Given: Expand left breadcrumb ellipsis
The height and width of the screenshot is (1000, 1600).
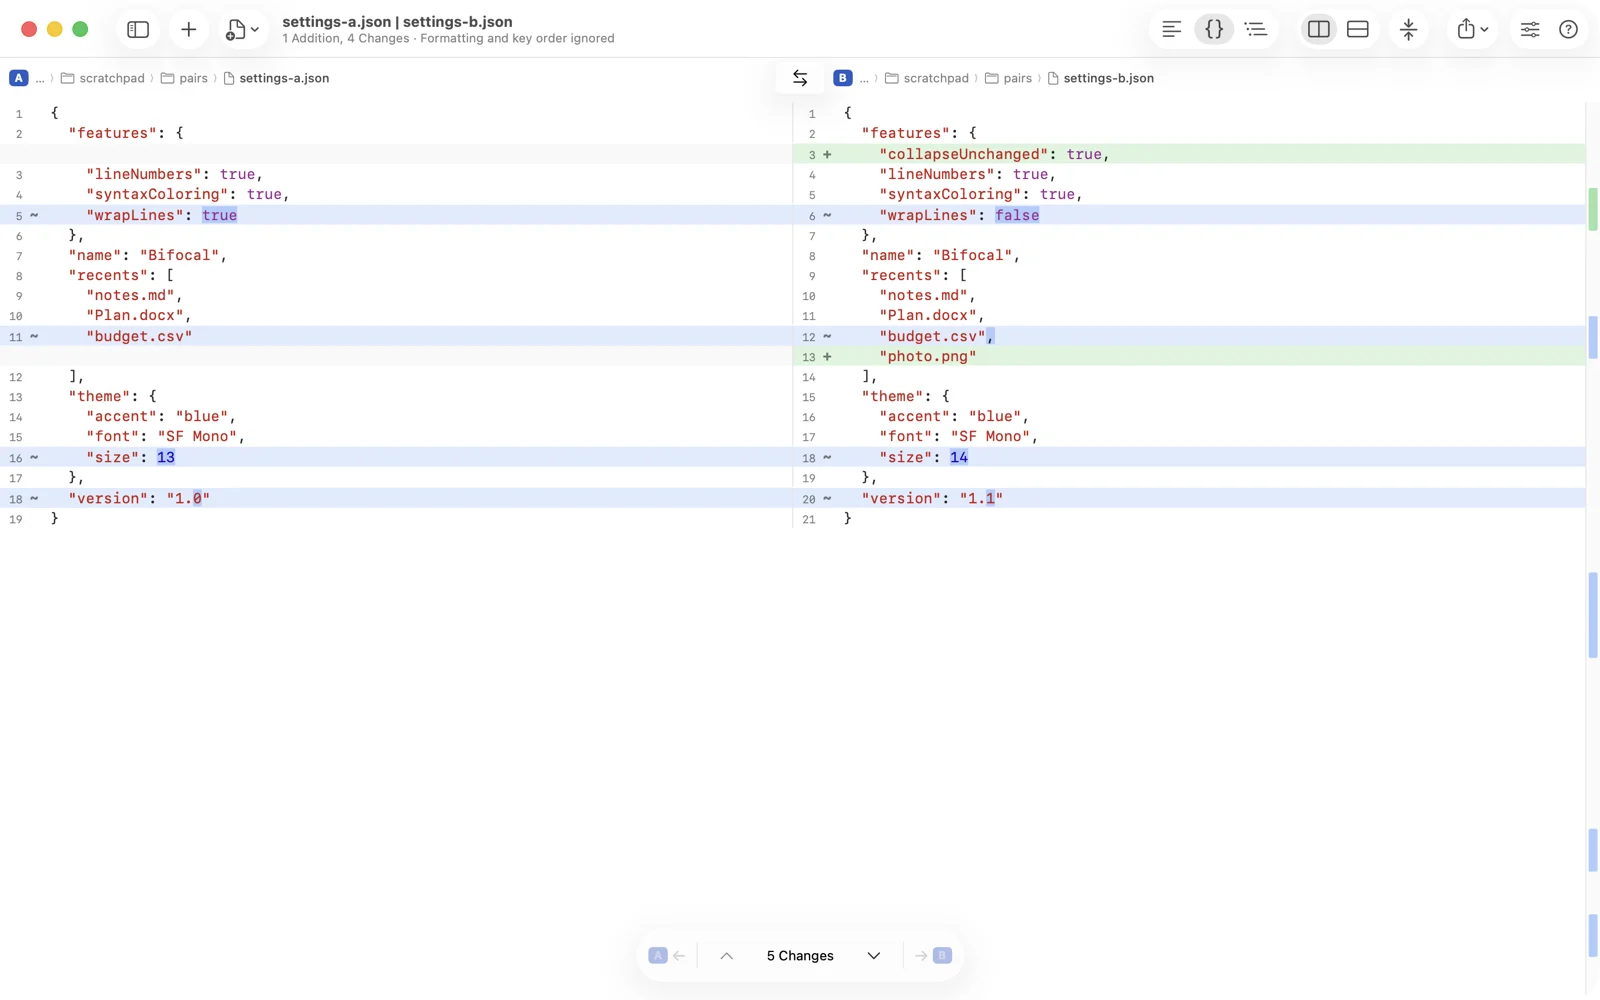Looking at the screenshot, I should point(40,78).
